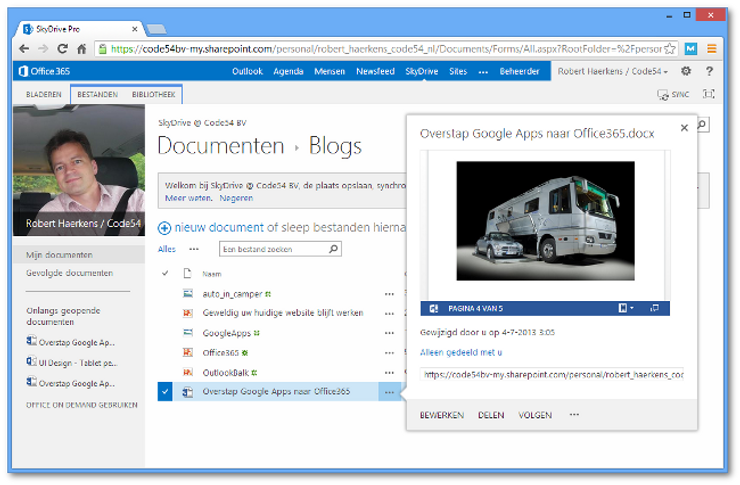Select SkyDrive in the top navigation
Viewport: 740px width, 485px height.
click(x=421, y=71)
